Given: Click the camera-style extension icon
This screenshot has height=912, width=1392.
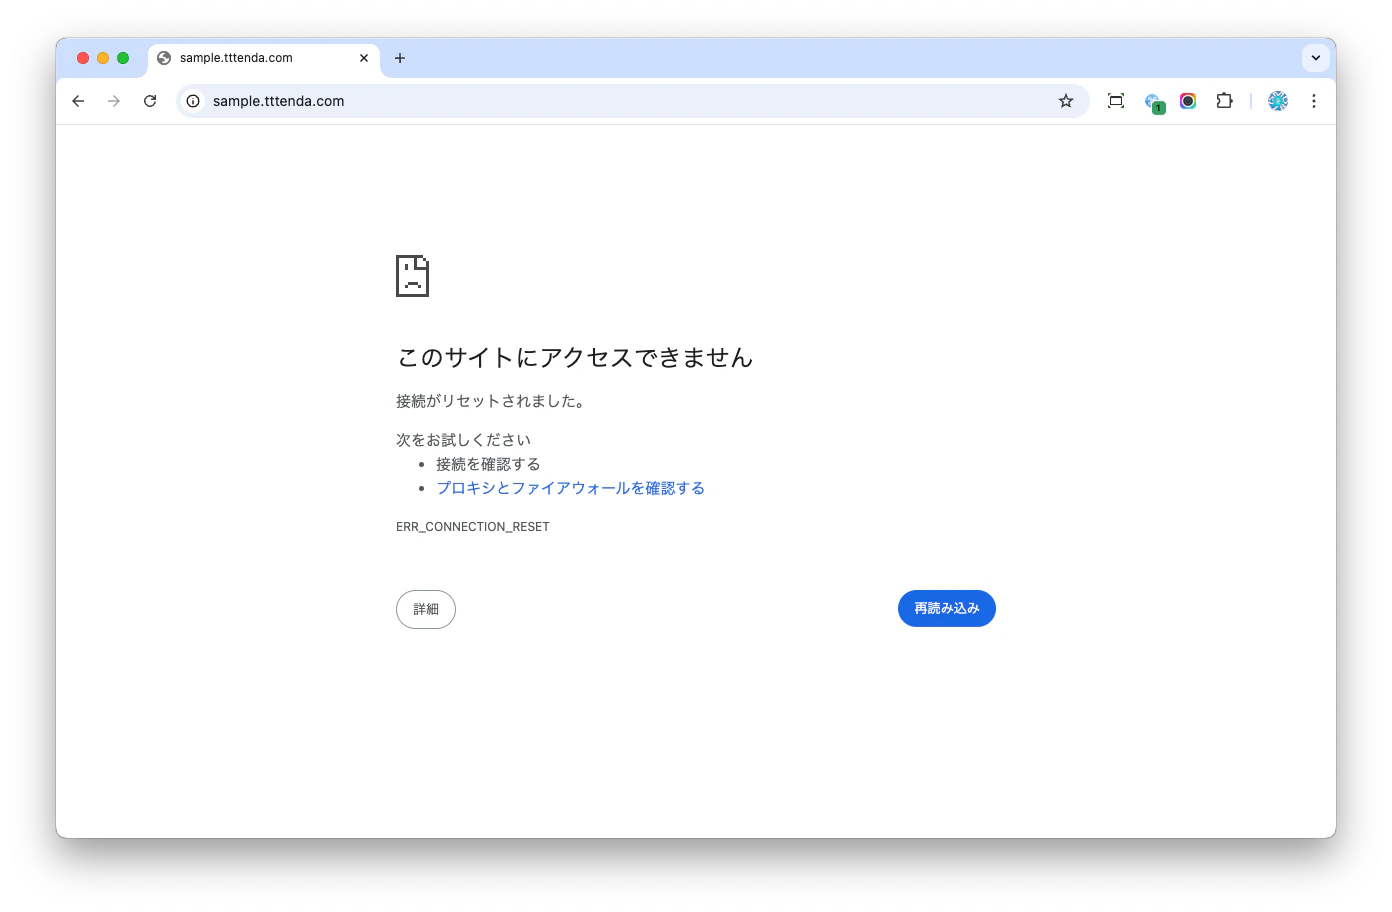Looking at the screenshot, I should tap(1187, 101).
